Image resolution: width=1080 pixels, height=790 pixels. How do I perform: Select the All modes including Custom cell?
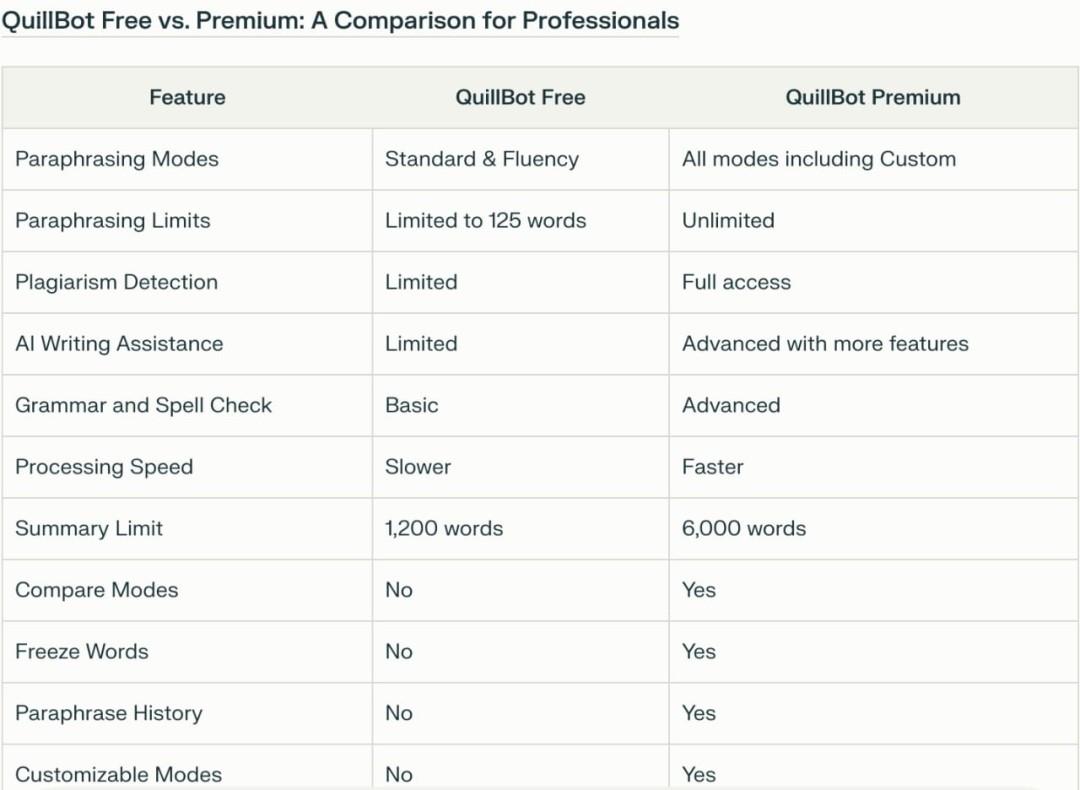[819, 159]
